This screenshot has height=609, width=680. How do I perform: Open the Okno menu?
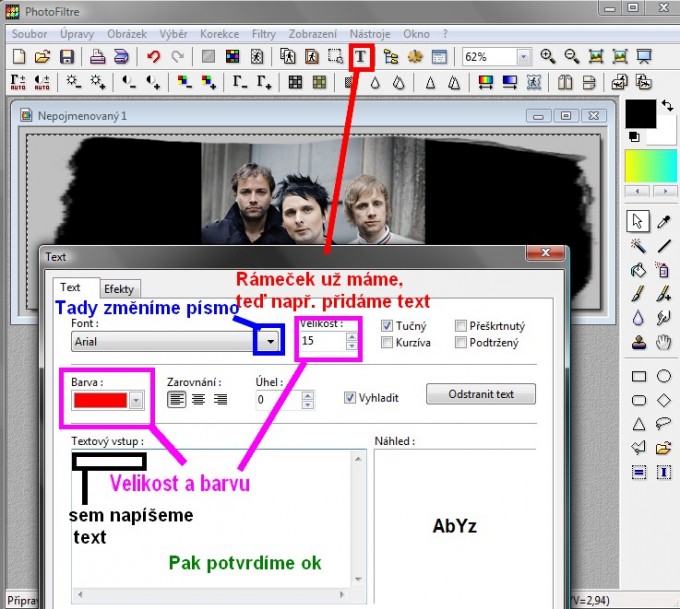[416, 34]
